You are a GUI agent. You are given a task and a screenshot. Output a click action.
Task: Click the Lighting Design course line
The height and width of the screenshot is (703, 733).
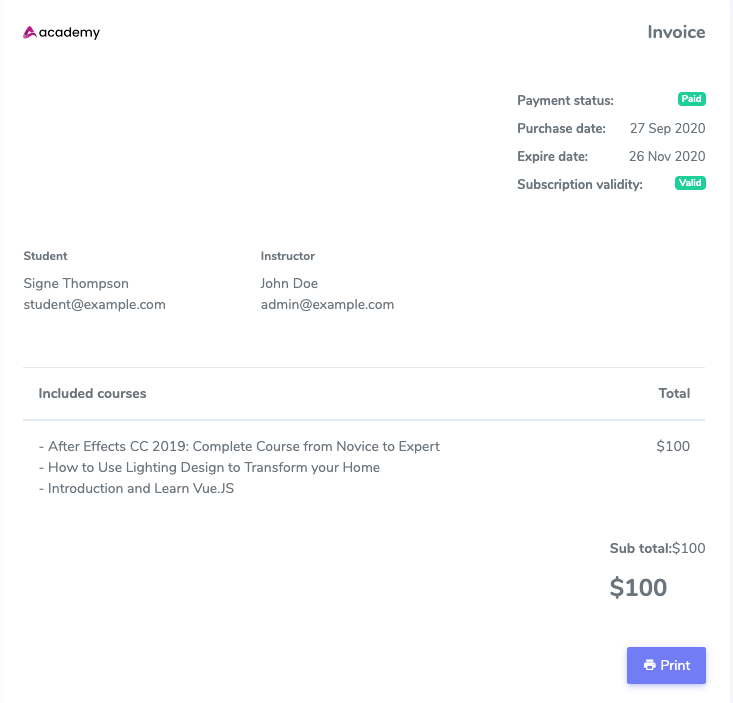(x=209, y=468)
